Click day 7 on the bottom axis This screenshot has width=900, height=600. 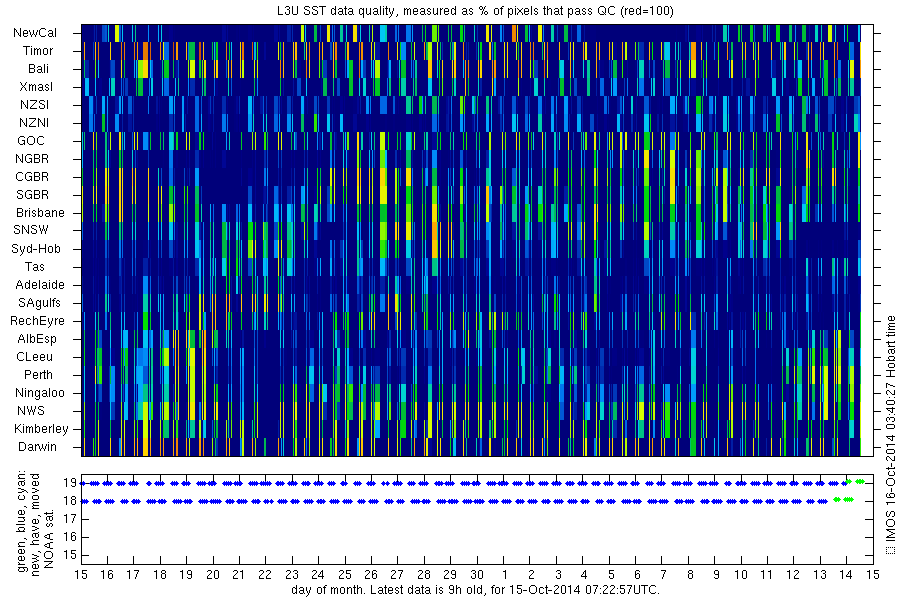664,575
